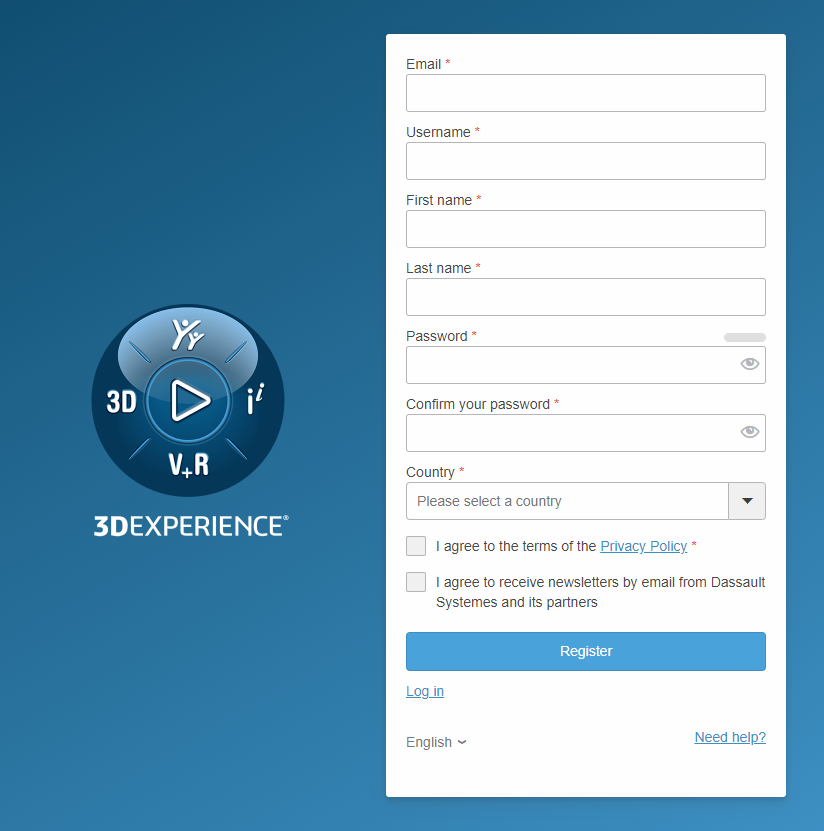
Task: Click the password strength indicator bar
Action: coord(745,338)
